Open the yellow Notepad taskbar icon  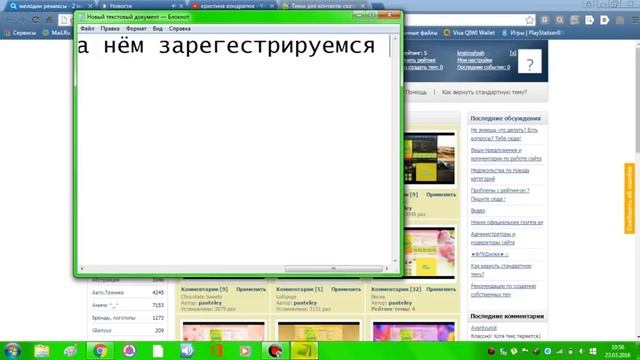pos(304,351)
